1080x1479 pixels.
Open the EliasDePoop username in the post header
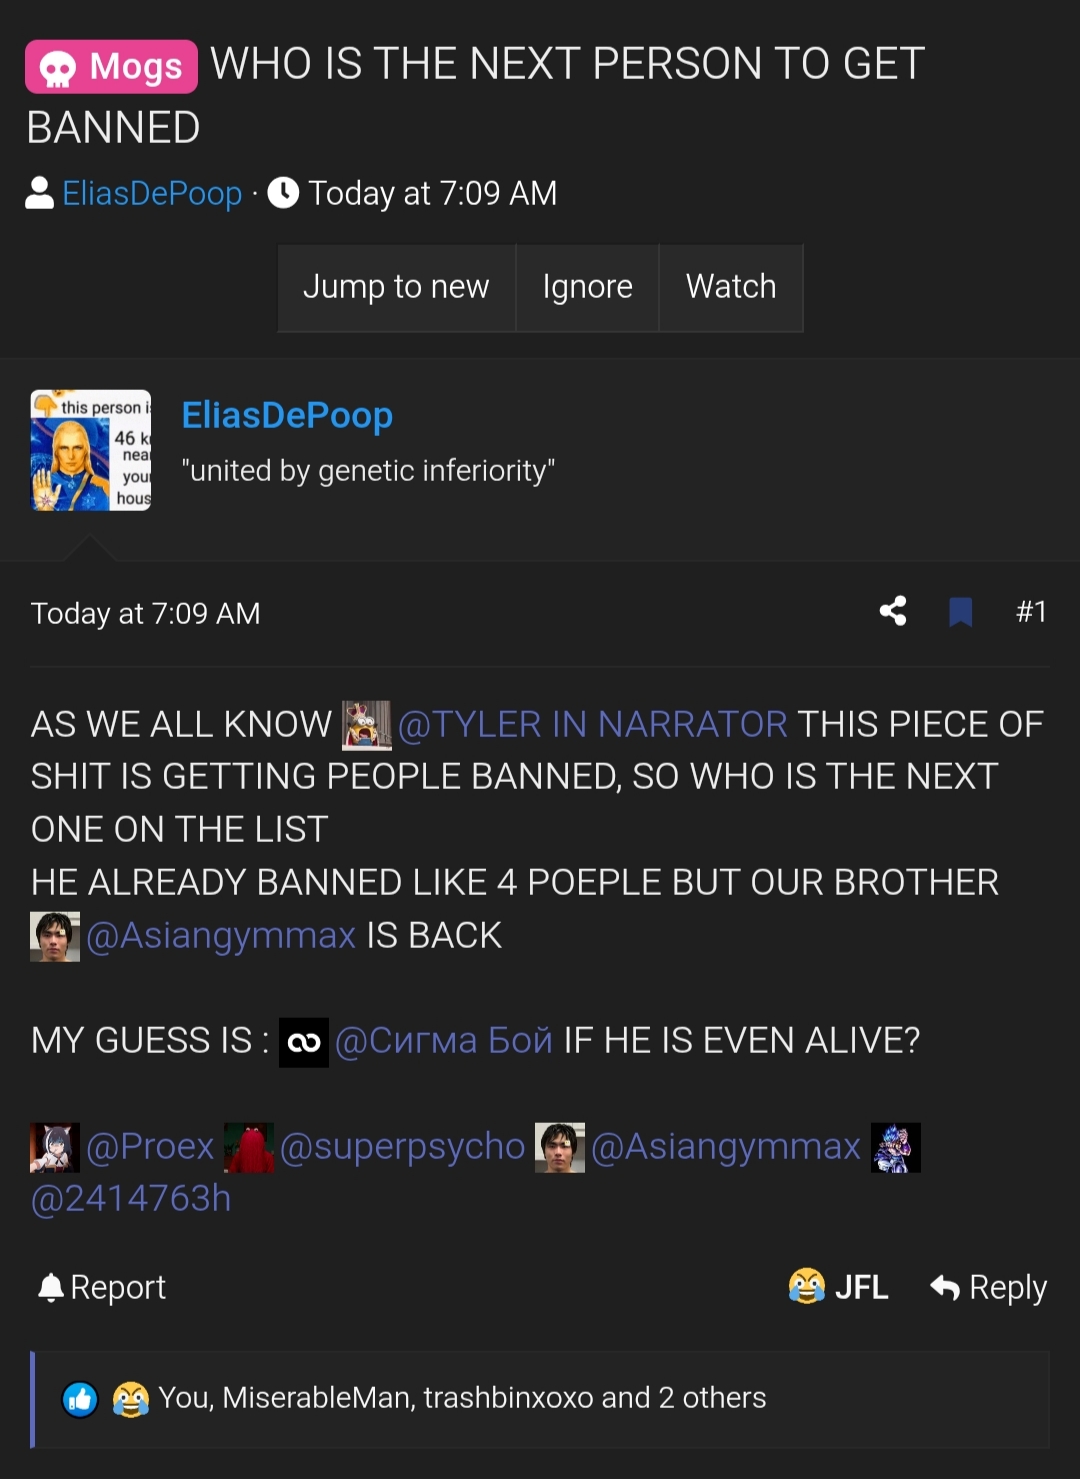[287, 415]
